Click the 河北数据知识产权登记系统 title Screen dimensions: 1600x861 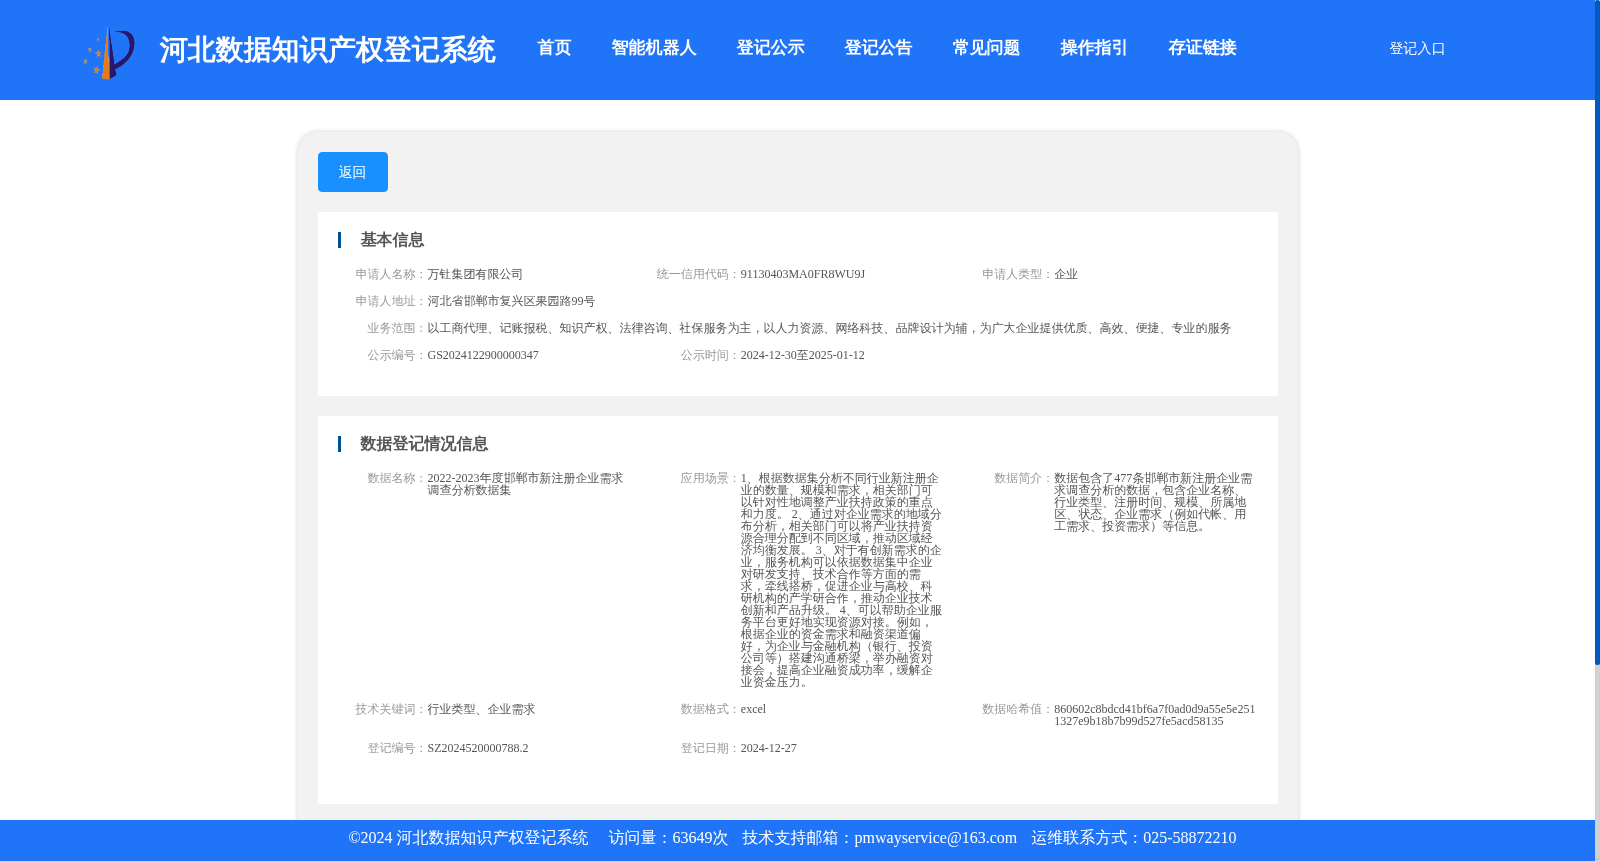tap(327, 50)
